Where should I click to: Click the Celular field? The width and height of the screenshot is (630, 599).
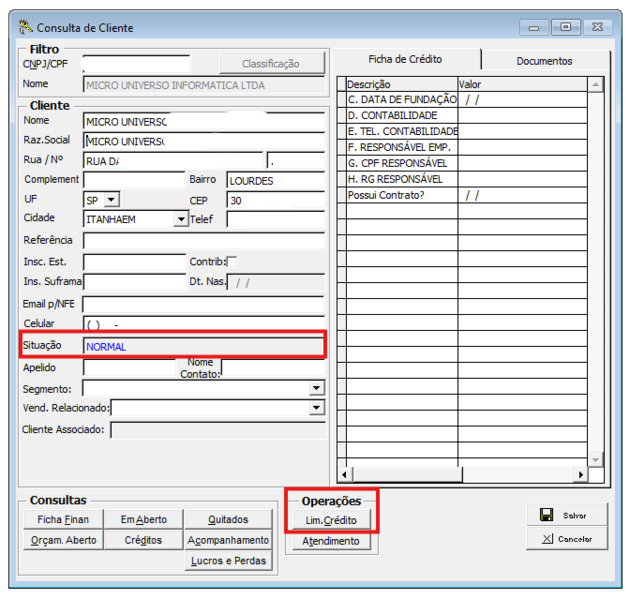(x=204, y=324)
